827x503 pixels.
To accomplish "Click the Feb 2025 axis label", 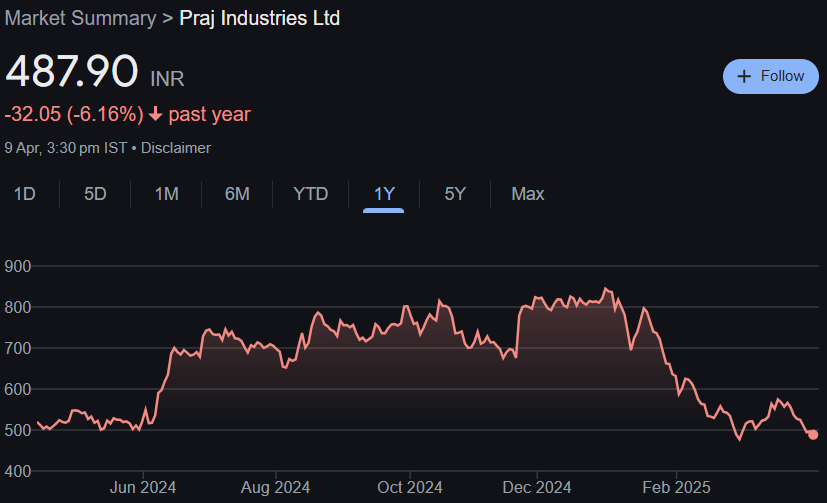I will pyautogui.click(x=676, y=487).
